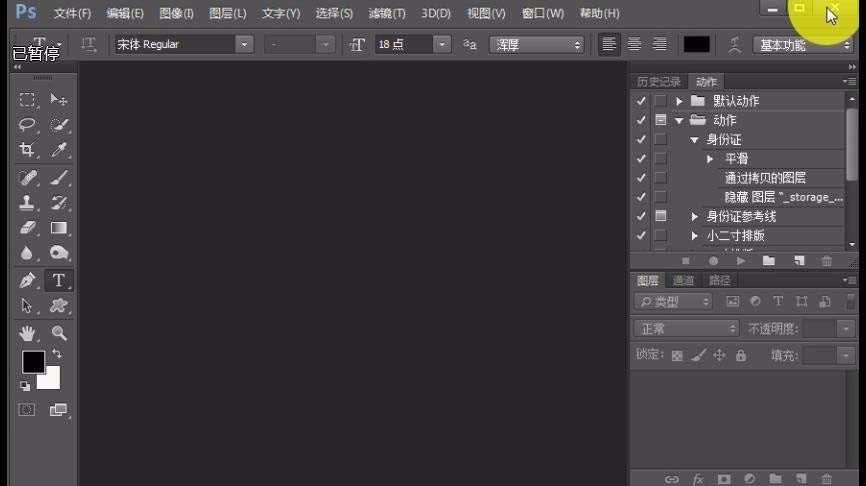
Task: Switch to the 历史记录 tab
Action: click(x=658, y=82)
